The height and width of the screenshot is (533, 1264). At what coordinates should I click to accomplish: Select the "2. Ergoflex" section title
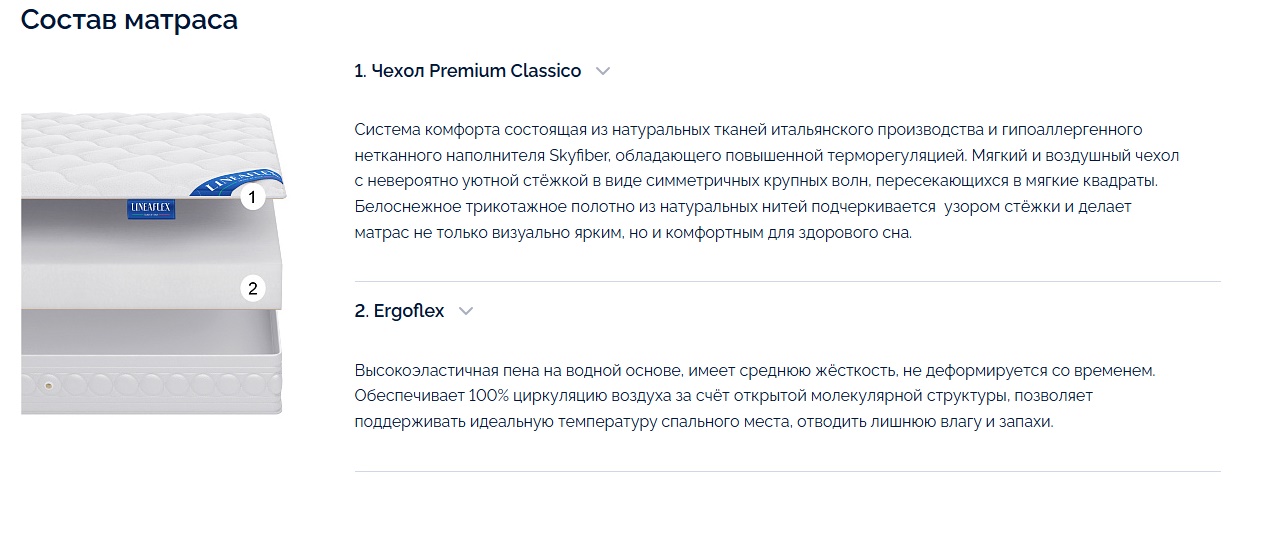pos(399,311)
